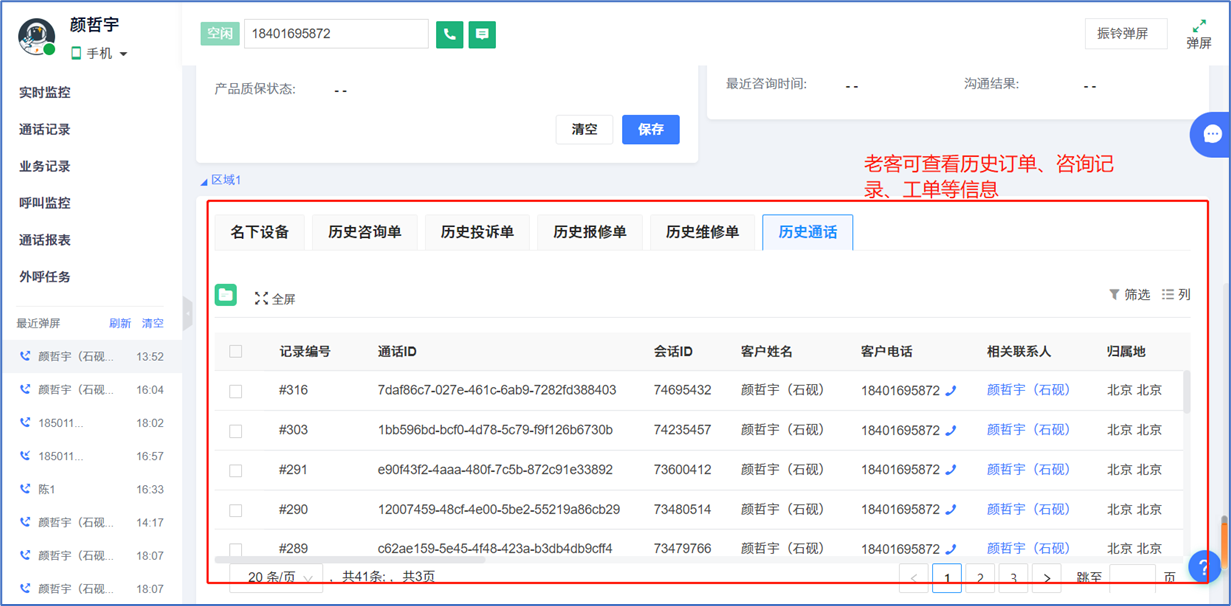Open the filter option above the table
The image size is (1231, 606).
coord(1129,295)
